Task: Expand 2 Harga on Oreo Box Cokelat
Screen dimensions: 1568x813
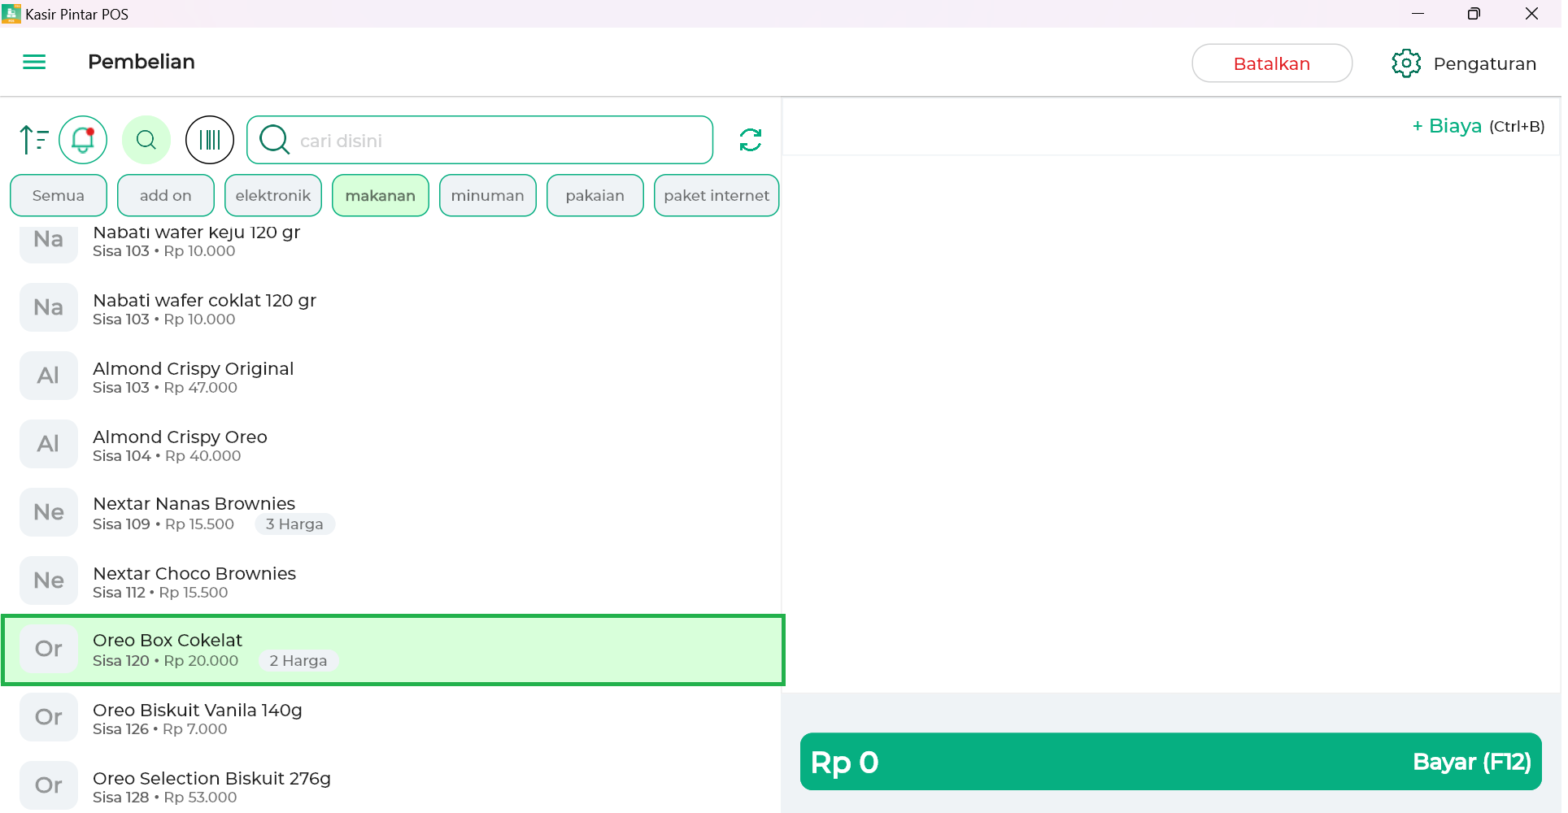Action: (x=299, y=660)
